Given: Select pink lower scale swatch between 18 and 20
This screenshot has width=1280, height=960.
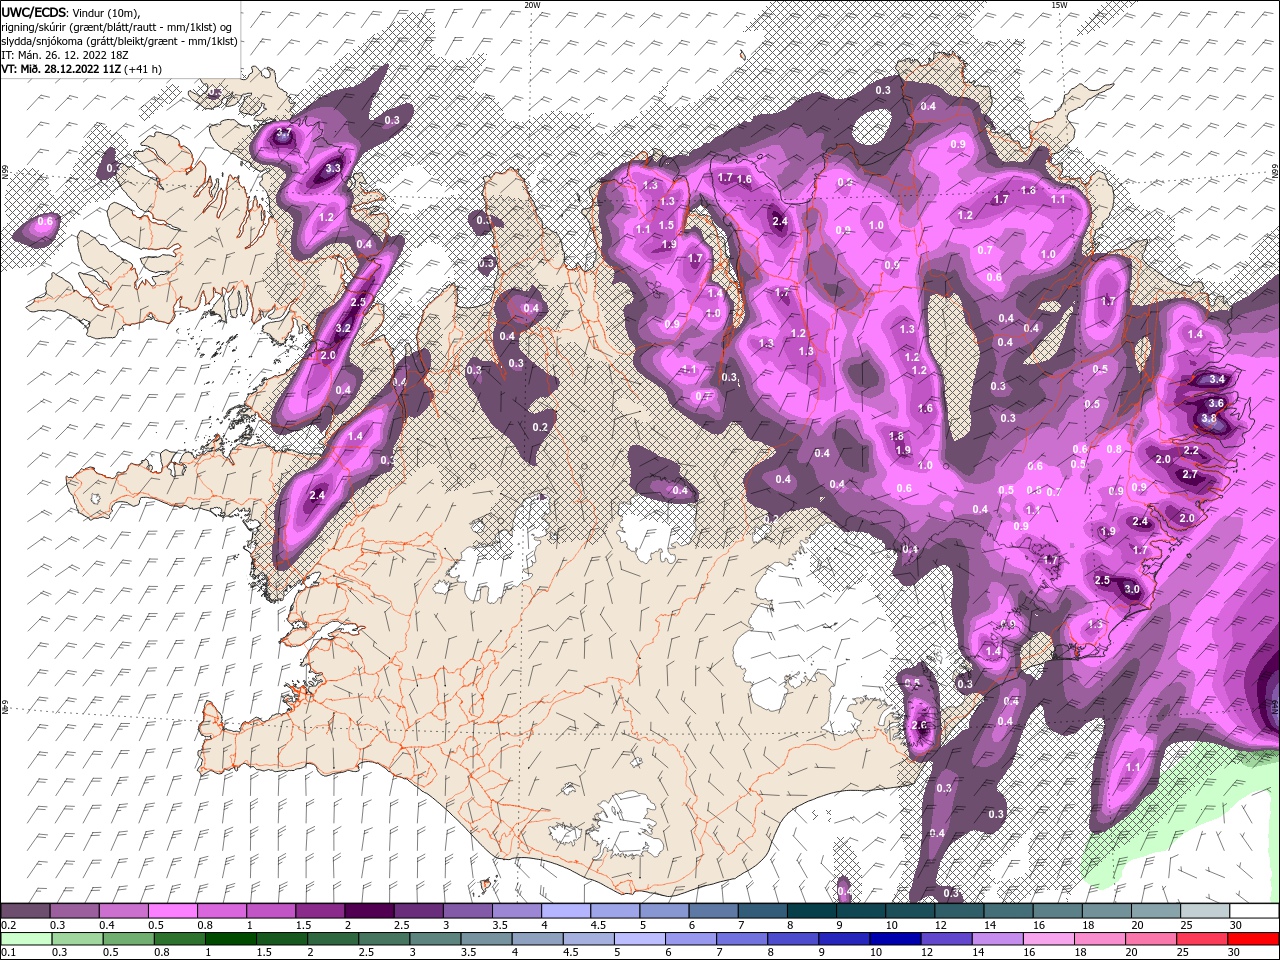Looking at the screenshot, I should click(1101, 939).
